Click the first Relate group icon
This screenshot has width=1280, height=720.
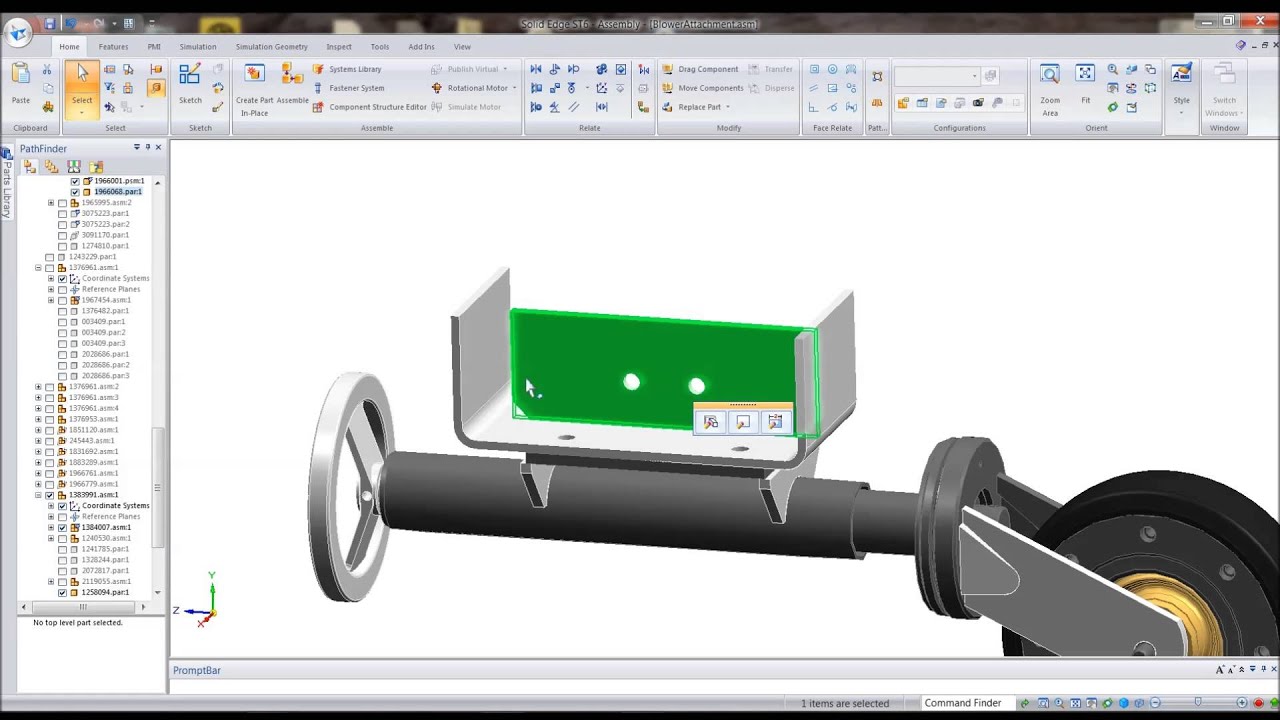pos(536,69)
